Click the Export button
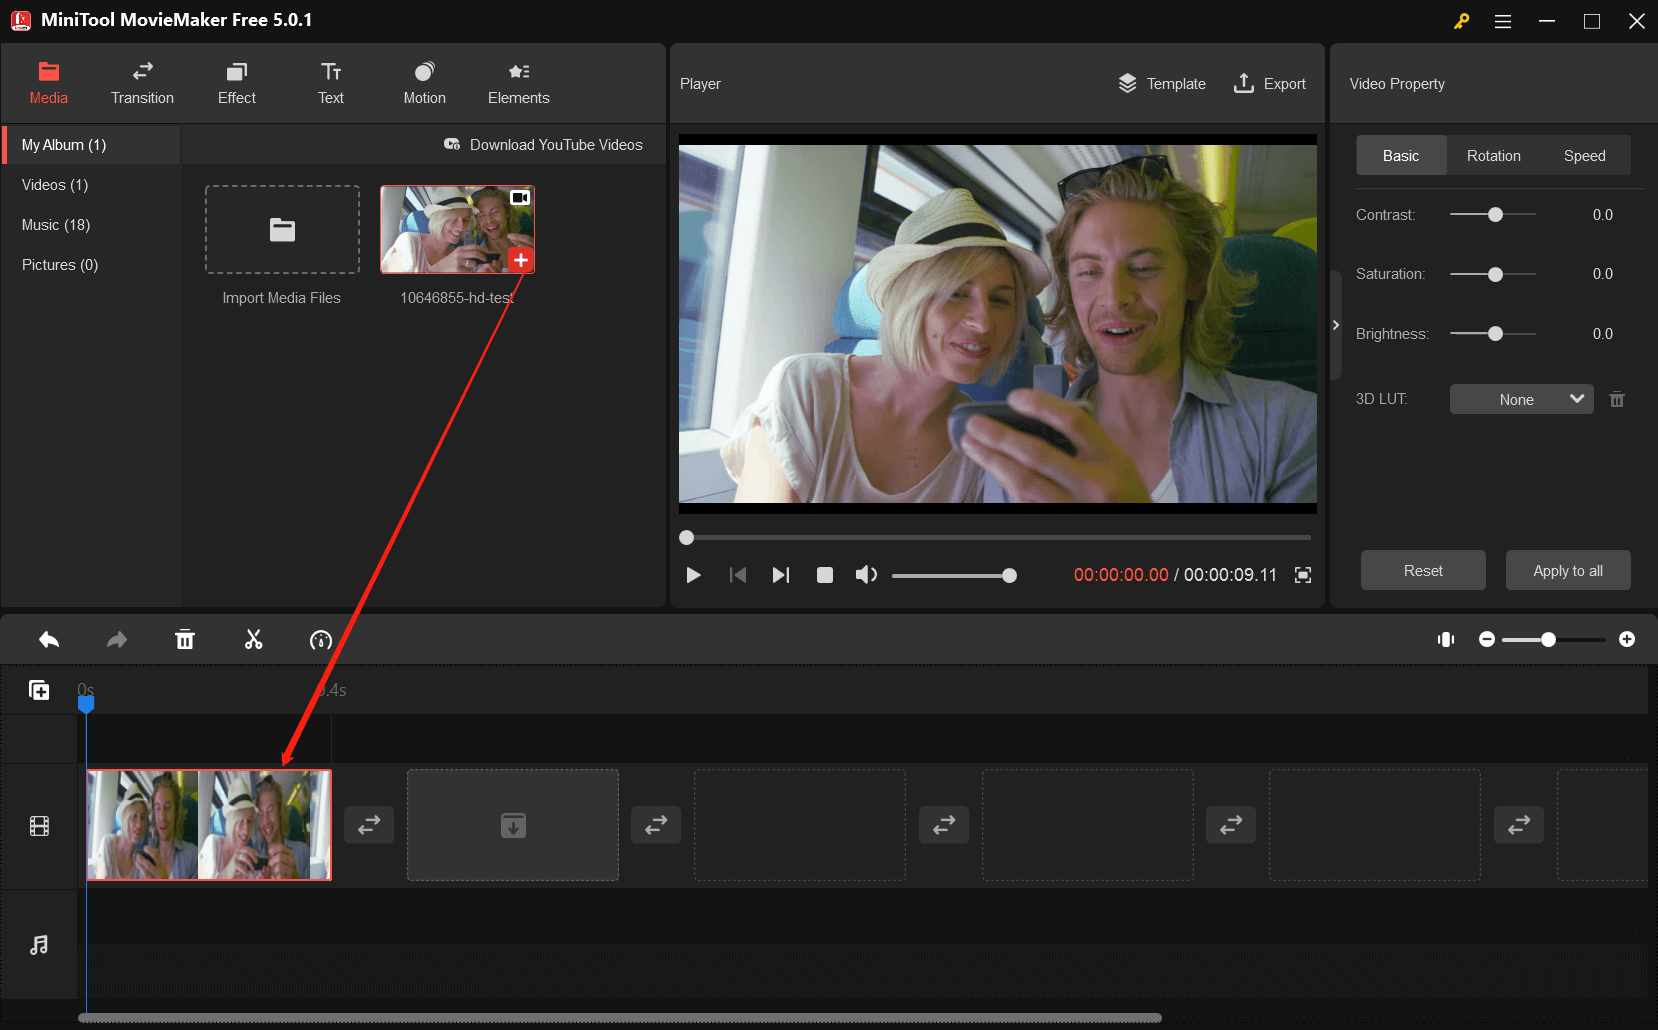This screenshot has width=1658, height=1030. tap(1270, 84)
